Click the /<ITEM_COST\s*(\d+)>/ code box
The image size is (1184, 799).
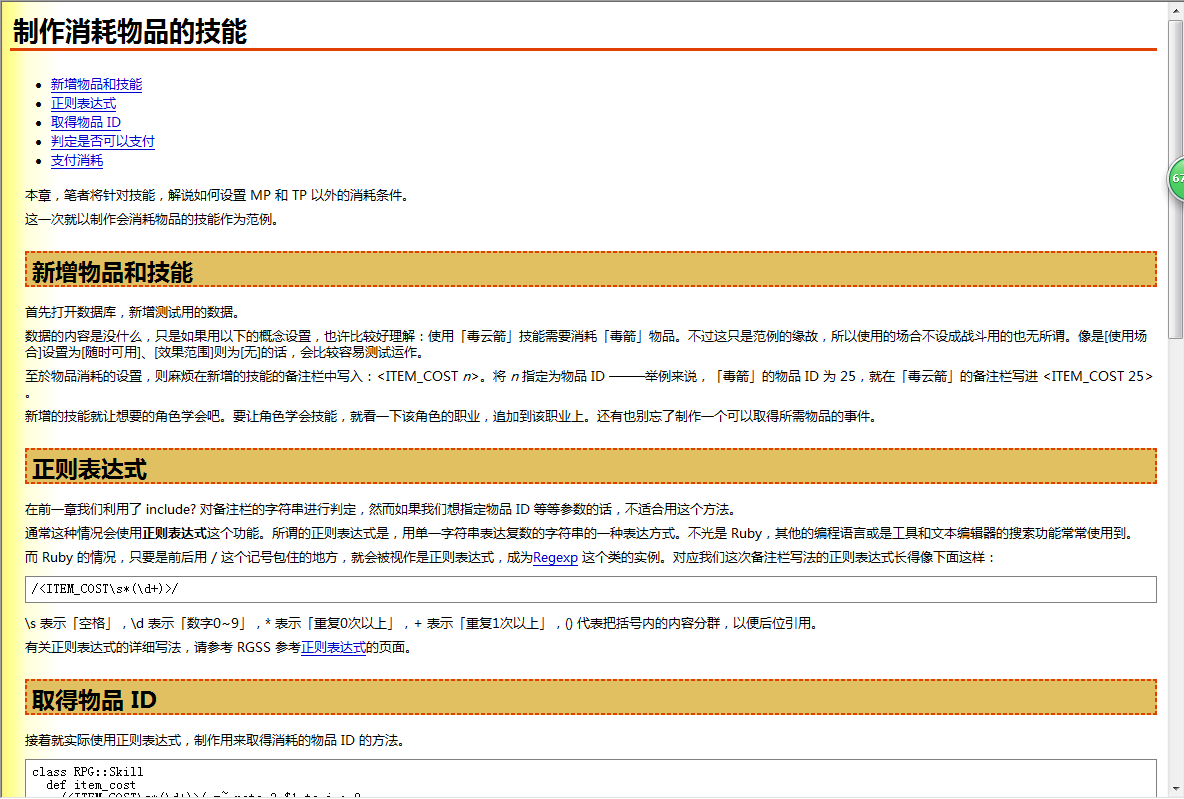coord(590,590)
